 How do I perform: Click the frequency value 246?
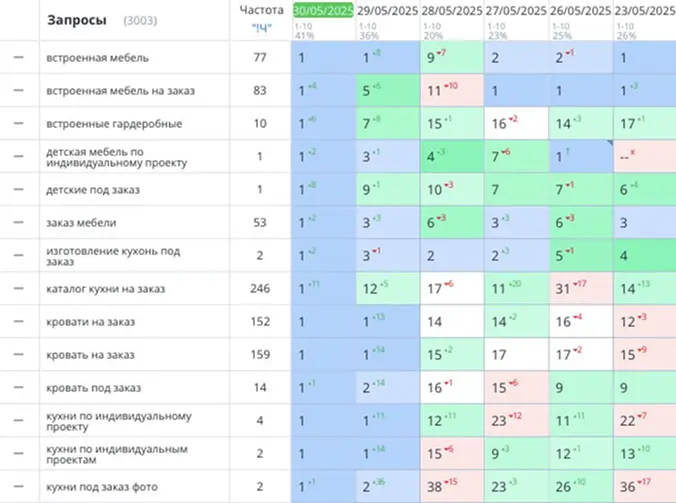tap(260, 288)
